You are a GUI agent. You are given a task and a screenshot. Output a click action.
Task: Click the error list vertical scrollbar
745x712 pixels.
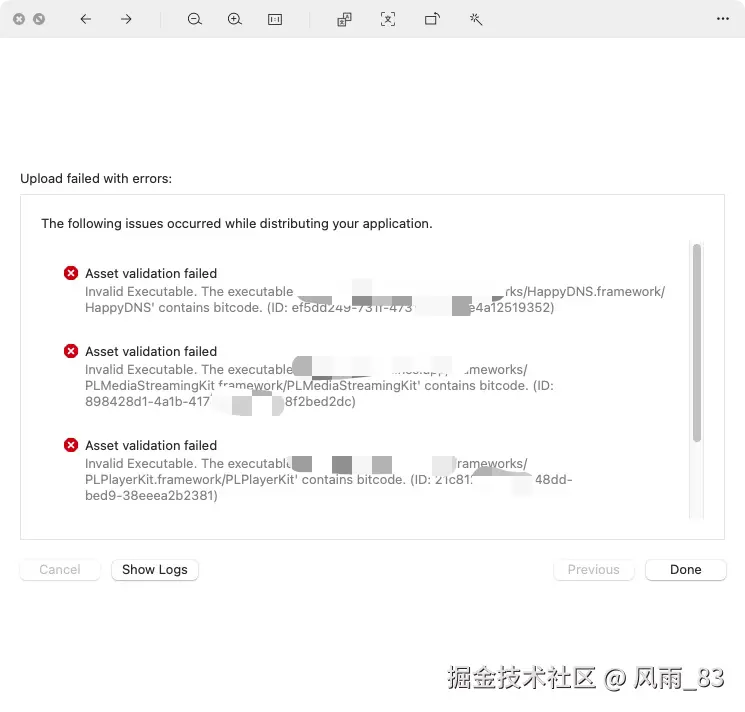click(x=697, y=343)
